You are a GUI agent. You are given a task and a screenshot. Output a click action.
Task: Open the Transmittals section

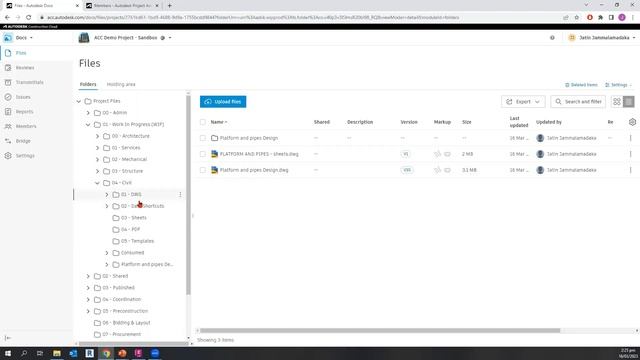pos(29,82)
